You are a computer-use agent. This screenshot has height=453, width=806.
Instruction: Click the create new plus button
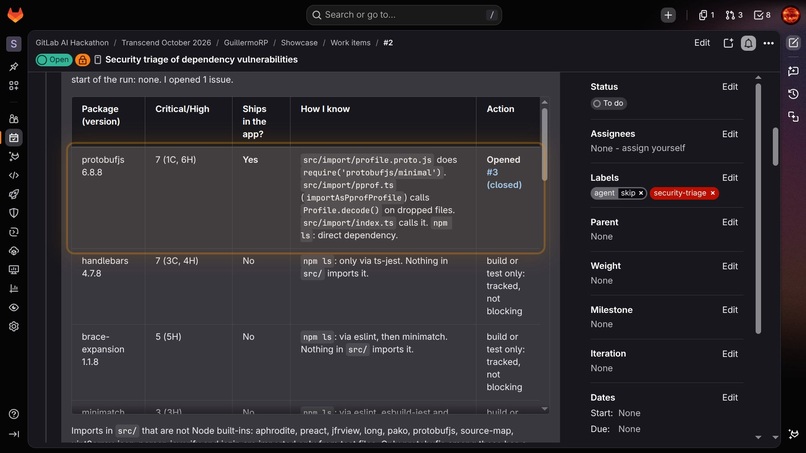(668, 15)
